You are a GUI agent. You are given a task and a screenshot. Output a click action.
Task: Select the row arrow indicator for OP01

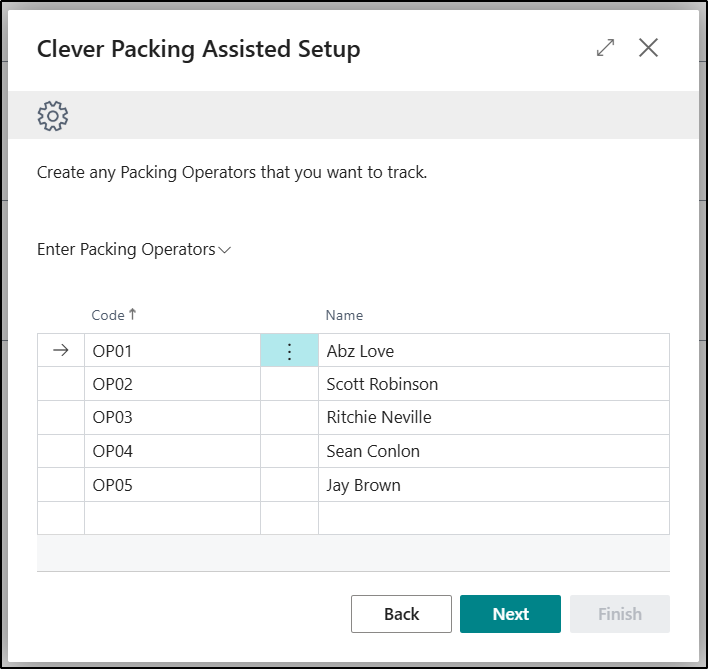61,351
